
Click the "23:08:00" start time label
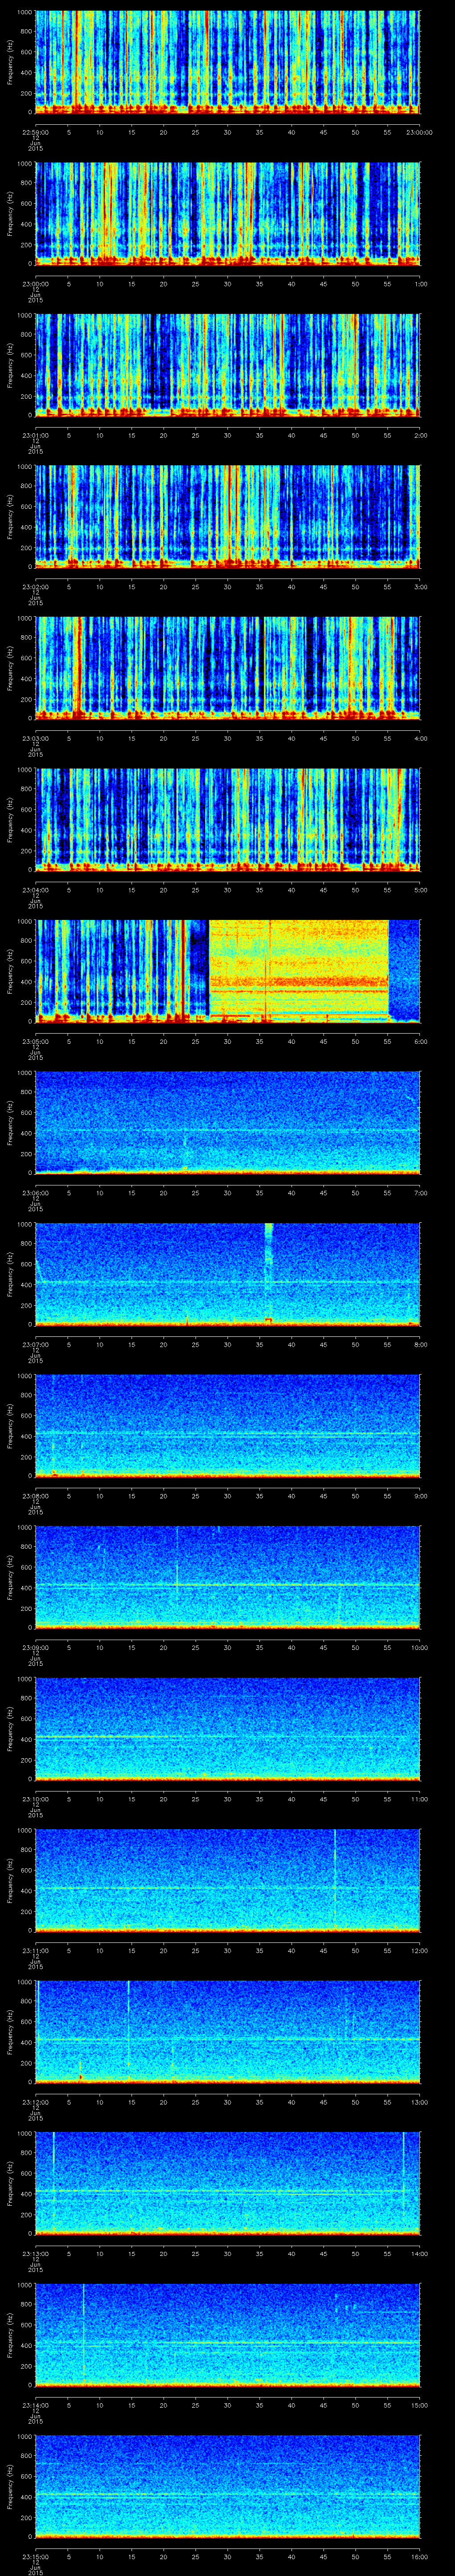pos(35,1495)
